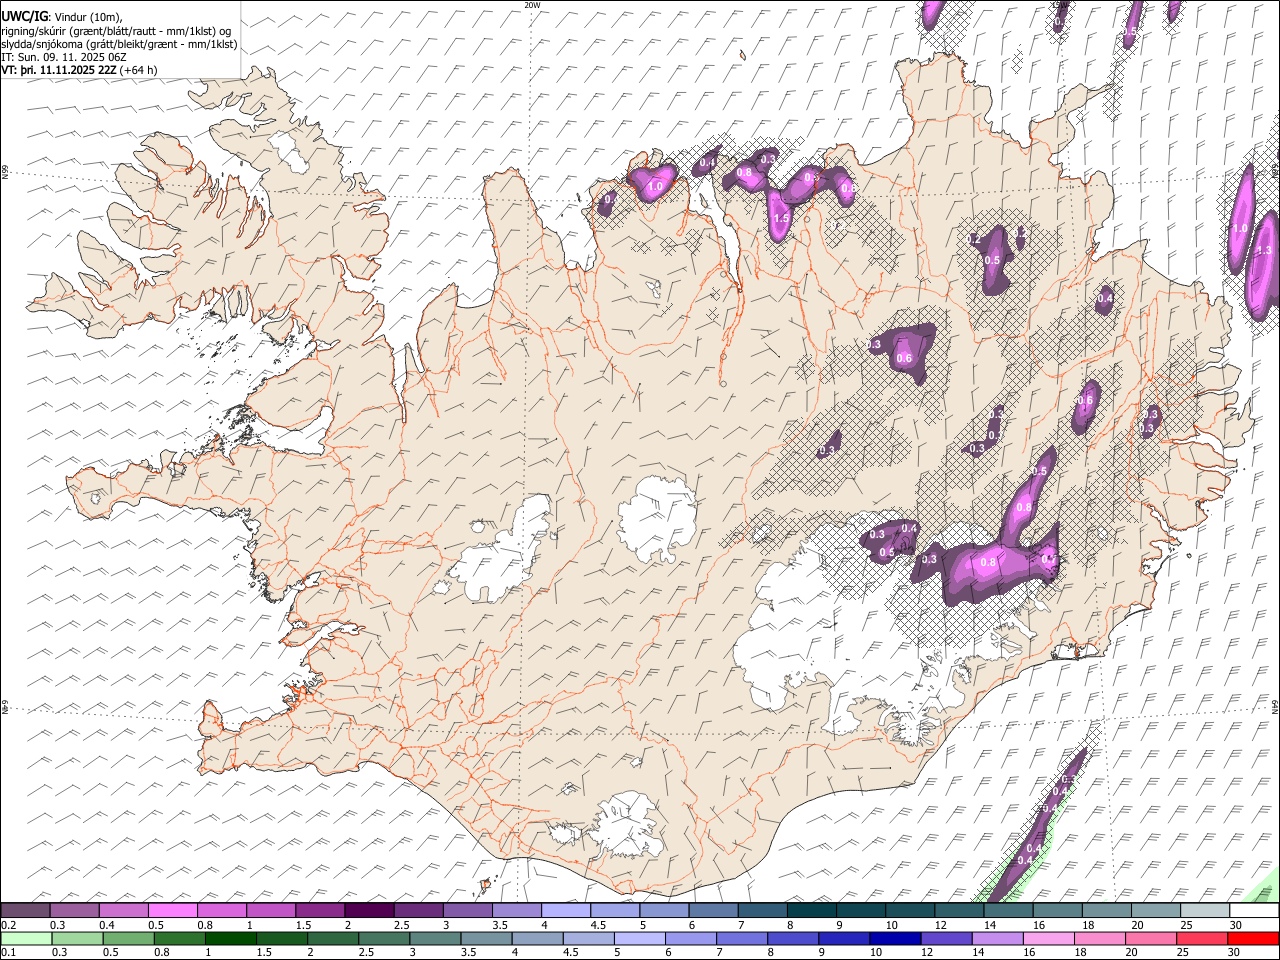Click the valid time "VT: þri. 11.11.2025 22Z"

click(58, 70)
